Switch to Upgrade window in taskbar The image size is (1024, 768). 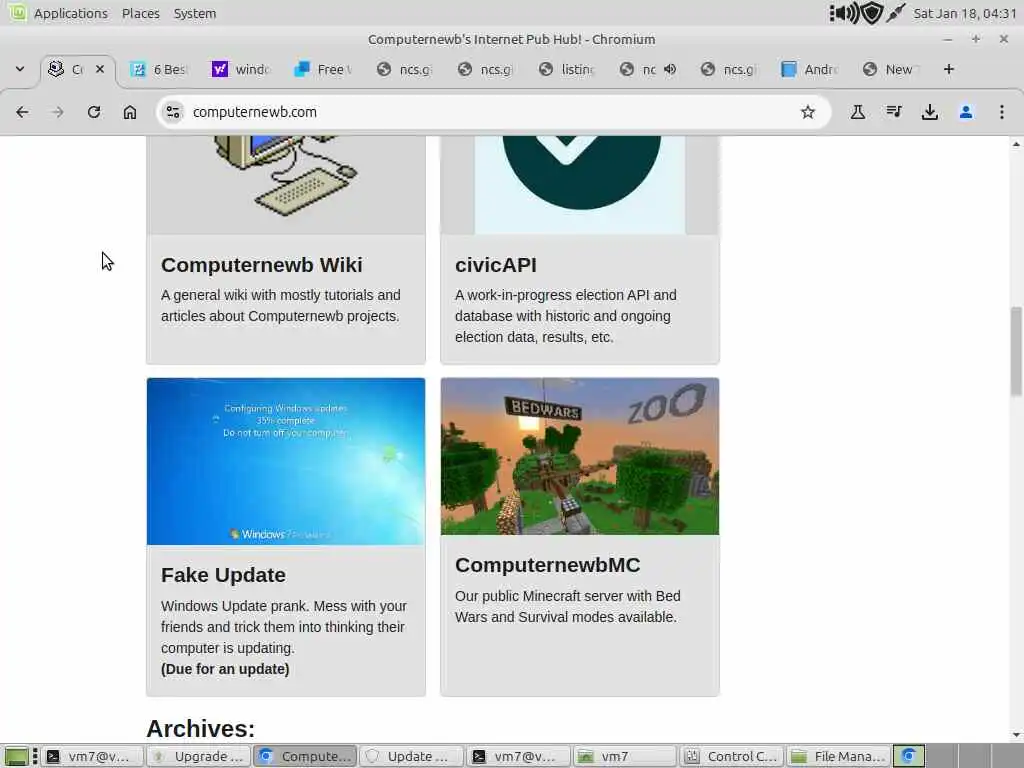click(x=199, y=756)
